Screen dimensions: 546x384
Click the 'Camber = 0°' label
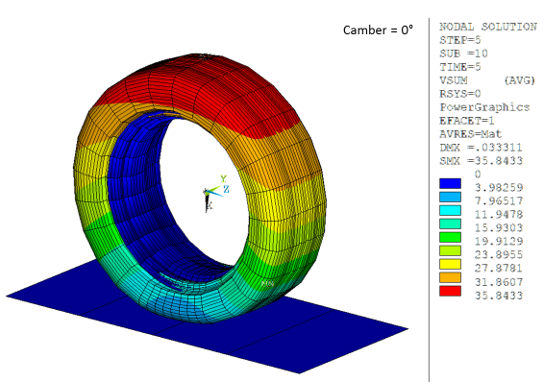tap(378, 30)
